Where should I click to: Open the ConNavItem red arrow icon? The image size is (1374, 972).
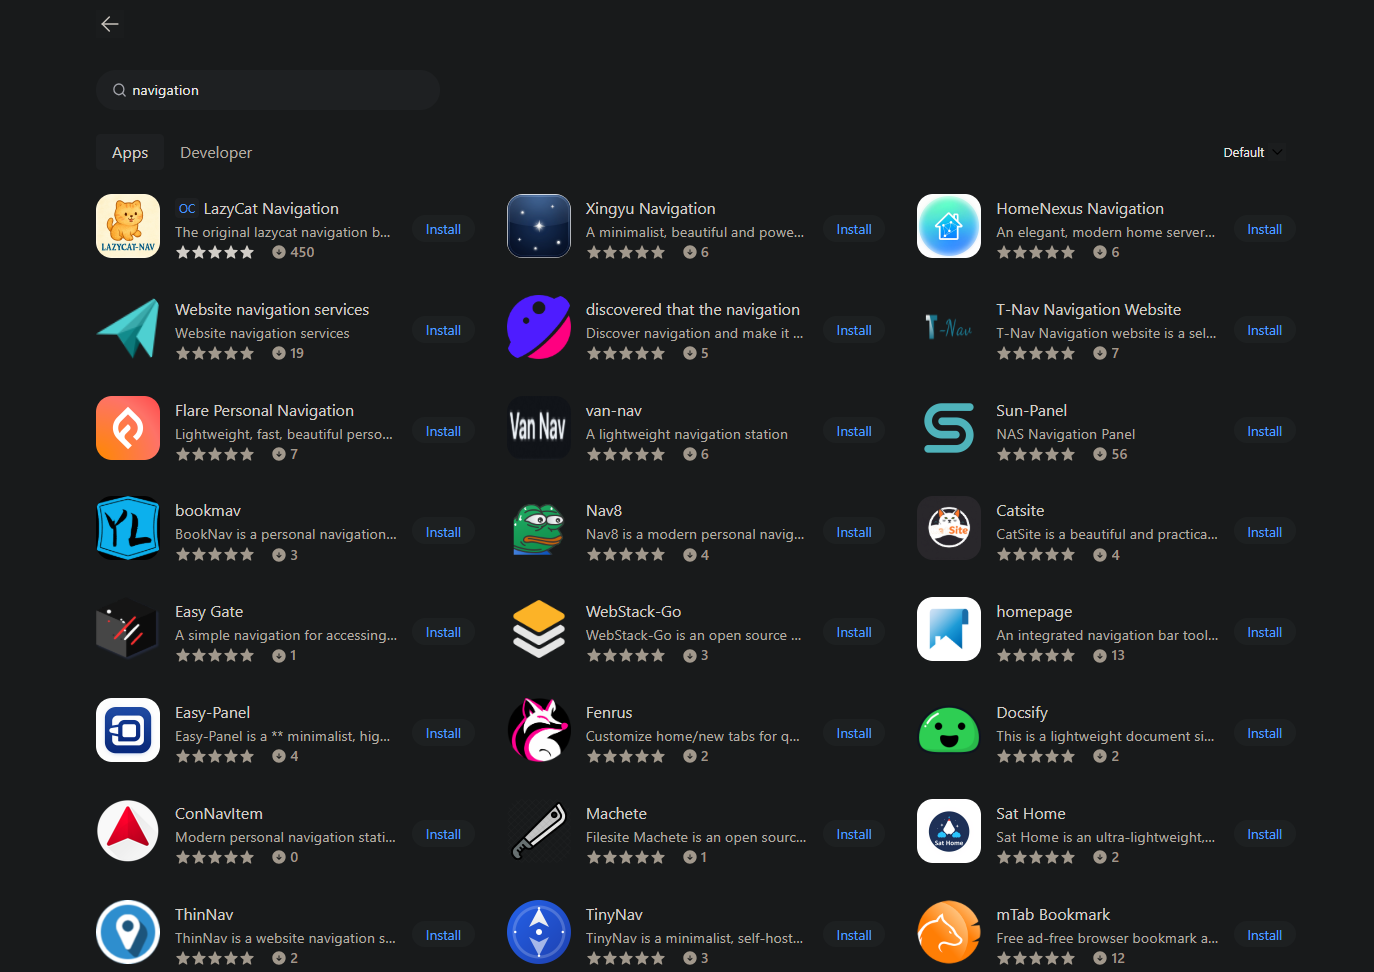coord(128,831)
